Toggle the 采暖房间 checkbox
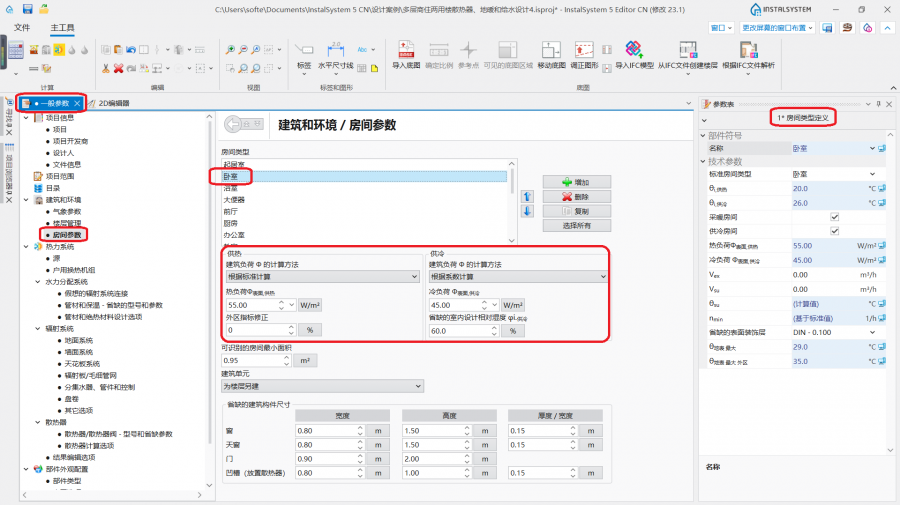Viewport: 900px width, 505px height. click(834, 216)
